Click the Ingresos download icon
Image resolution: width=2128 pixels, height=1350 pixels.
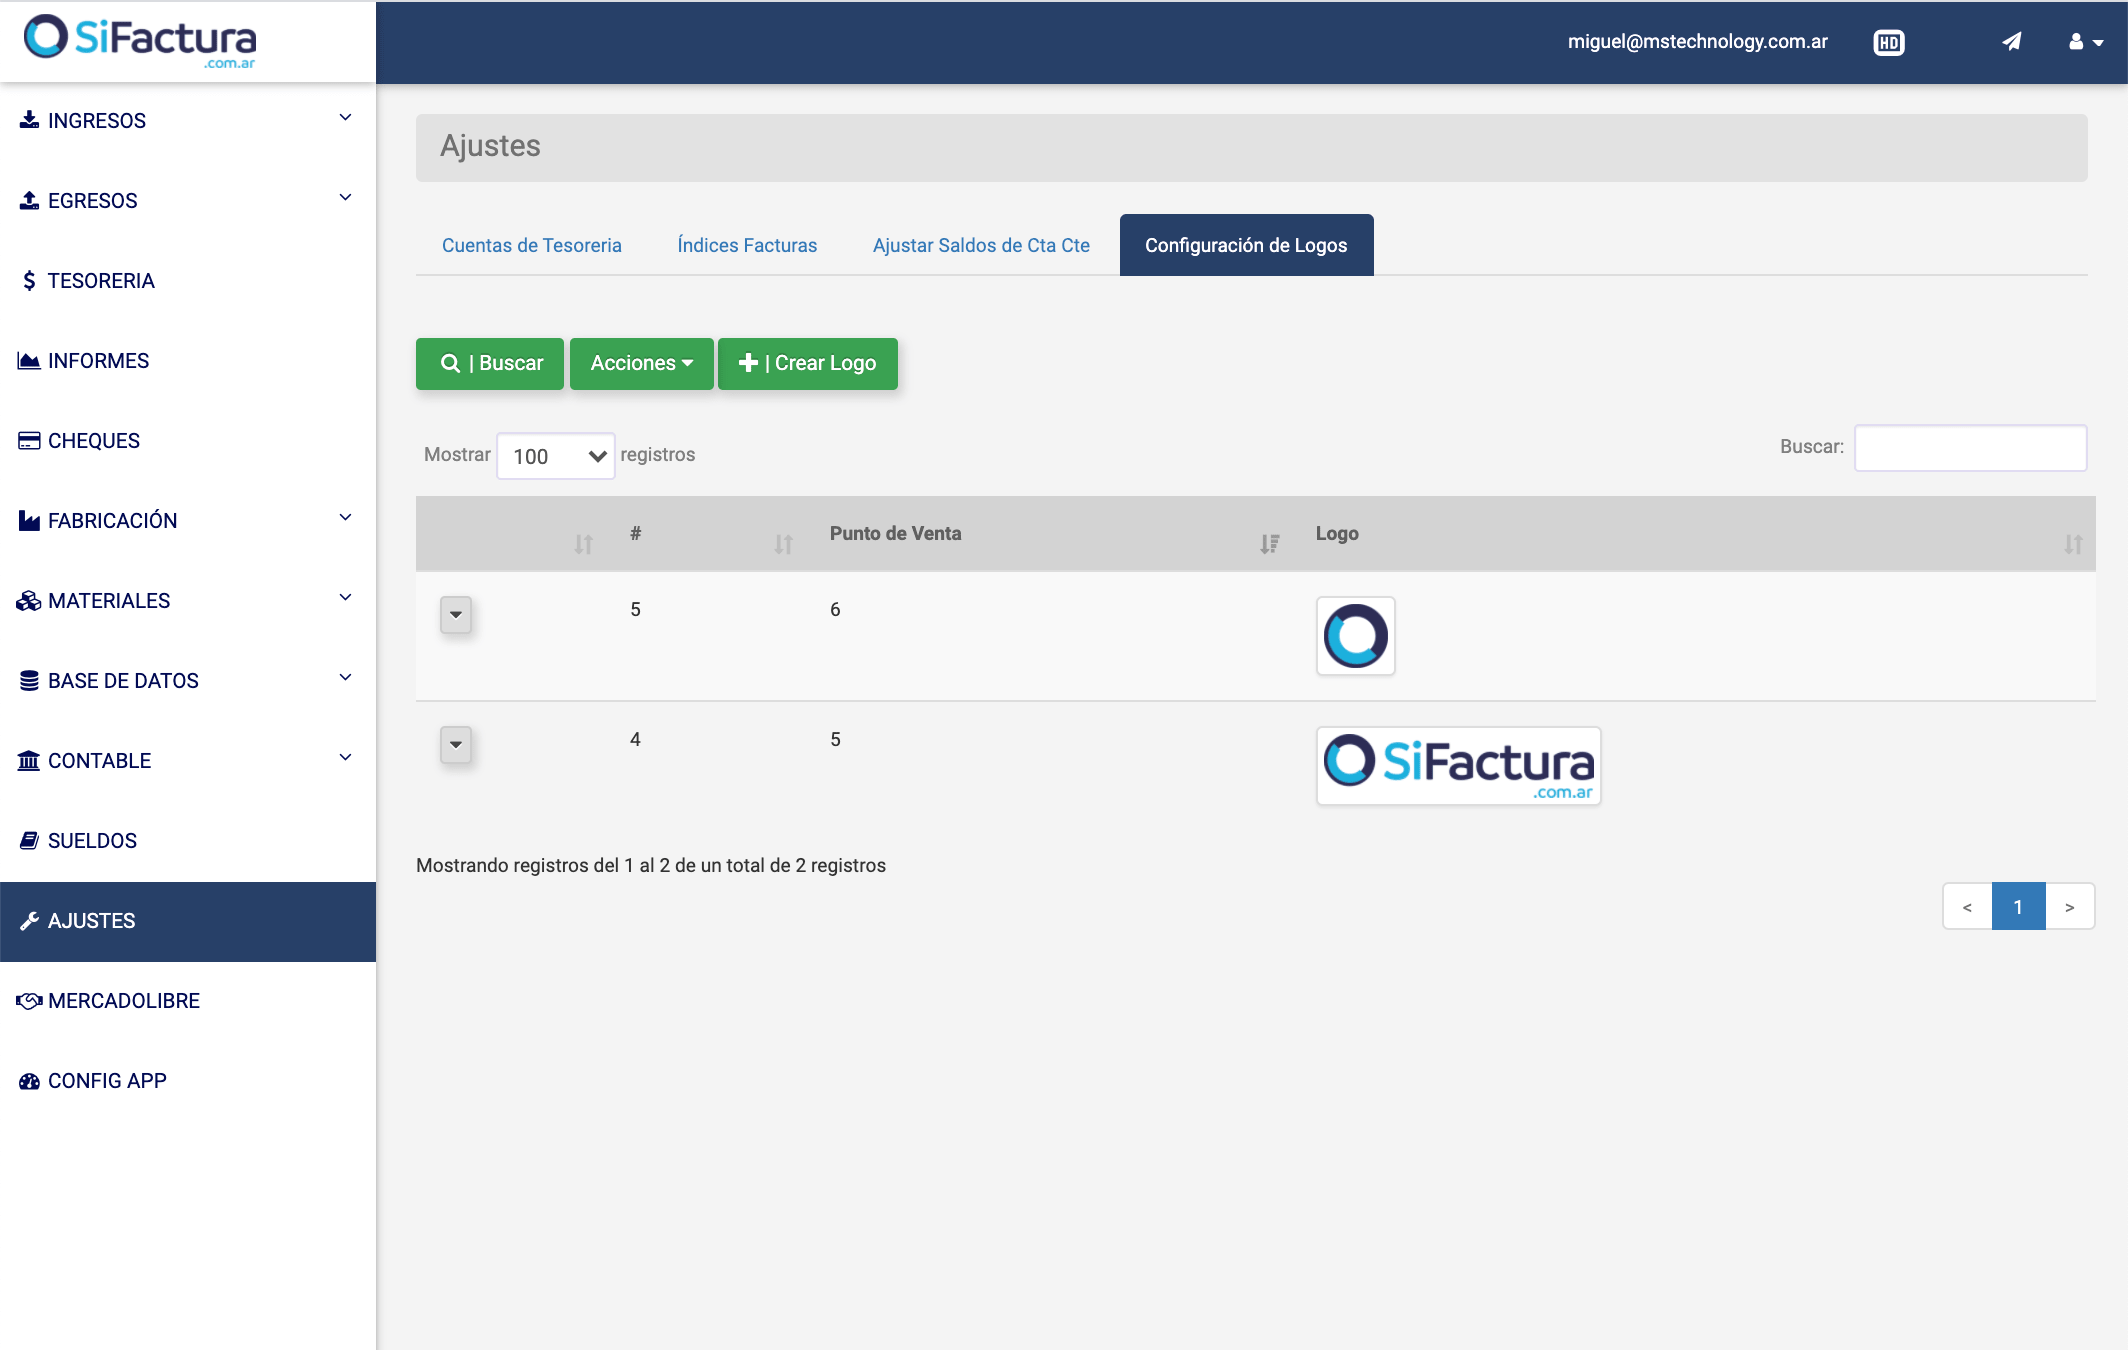[x=29, y=120]
